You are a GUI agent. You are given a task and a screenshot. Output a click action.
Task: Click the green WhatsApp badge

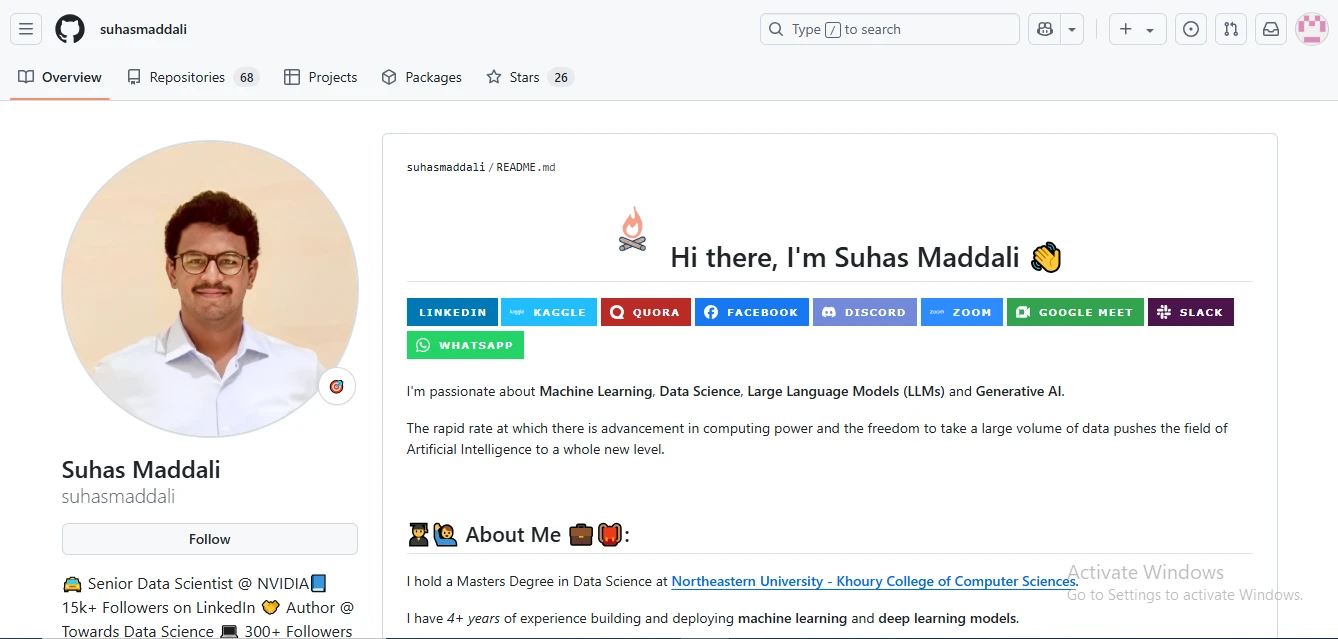(x=465, y=345)
